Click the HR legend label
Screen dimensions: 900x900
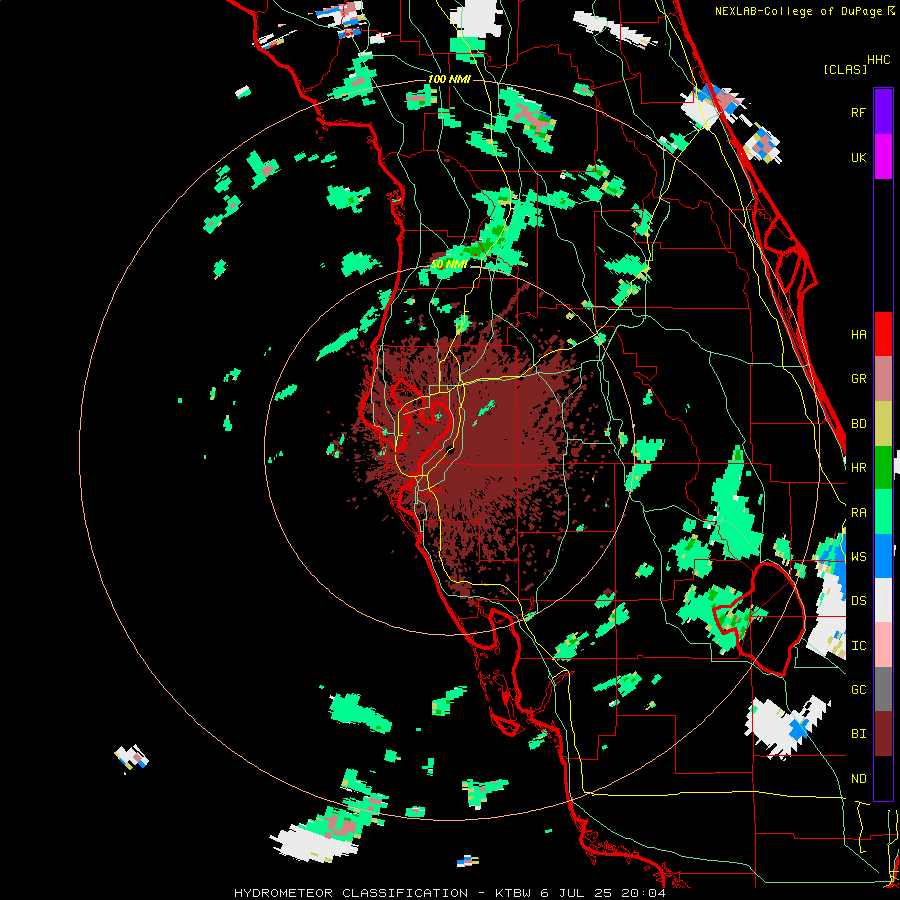click(858, 468)
